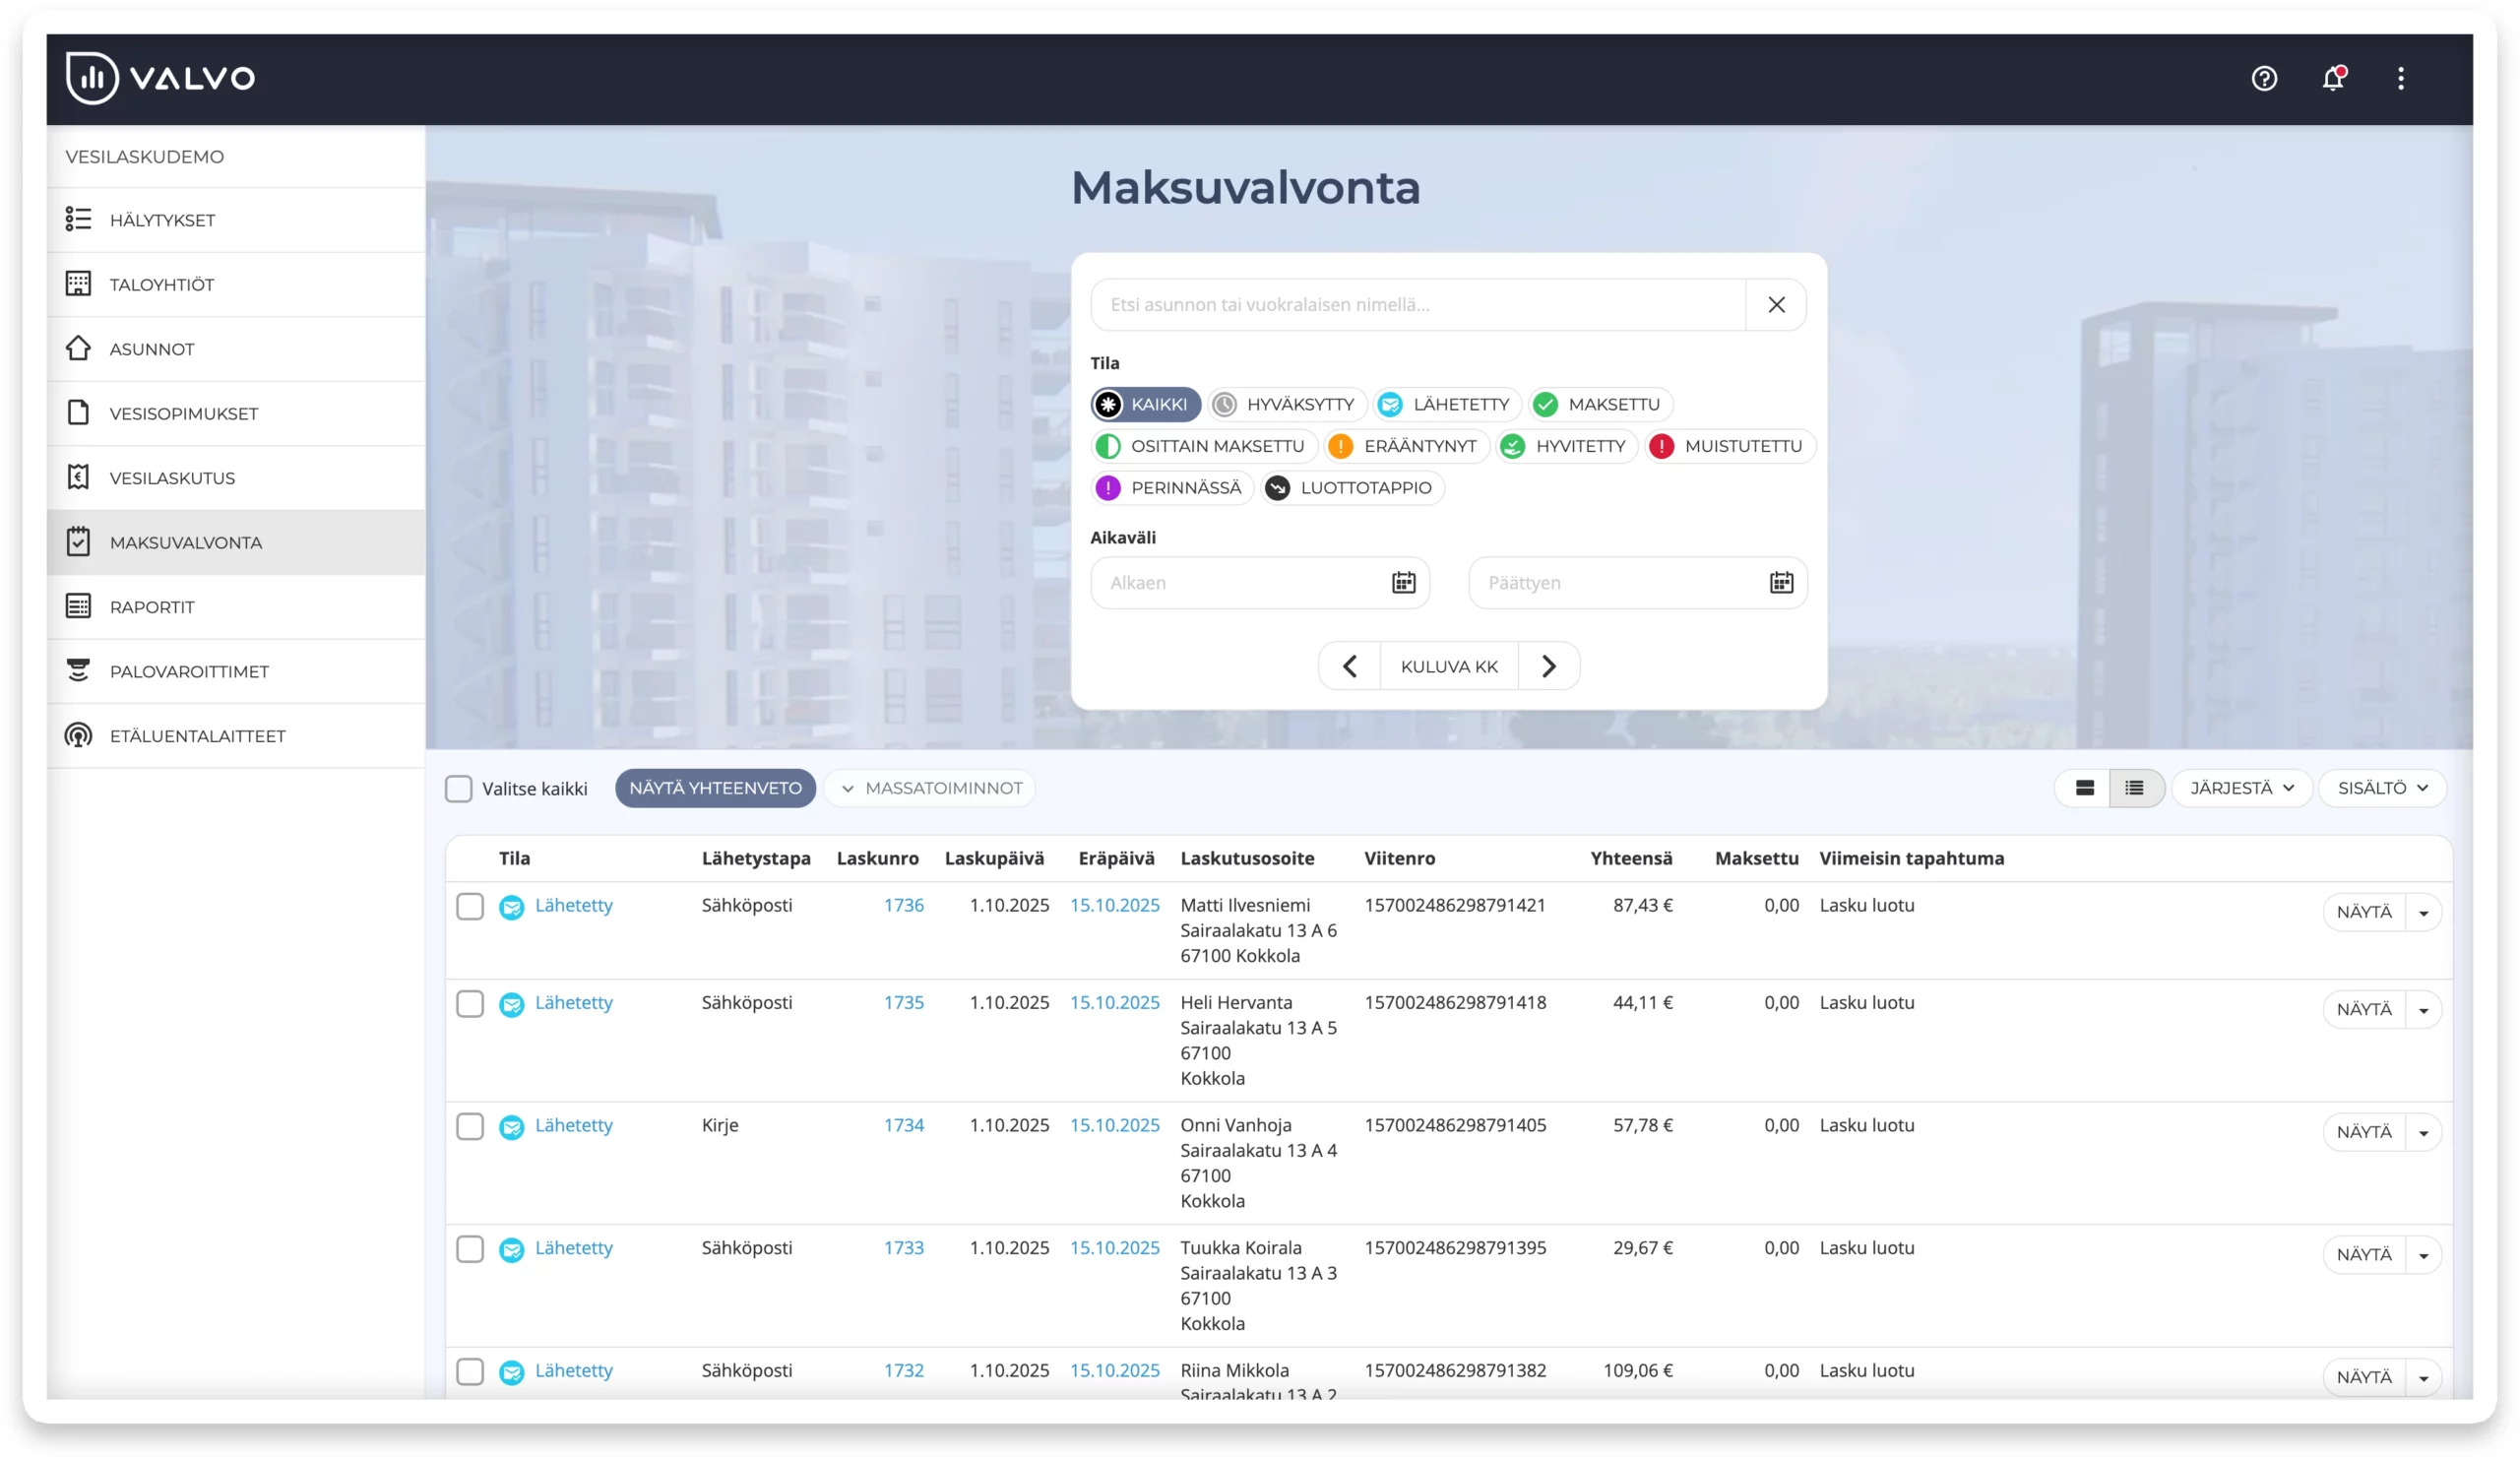The height and width of the screenshot is (1459, 2520).
Task: Go to the previous month arrow
Action: (1349, 666)
